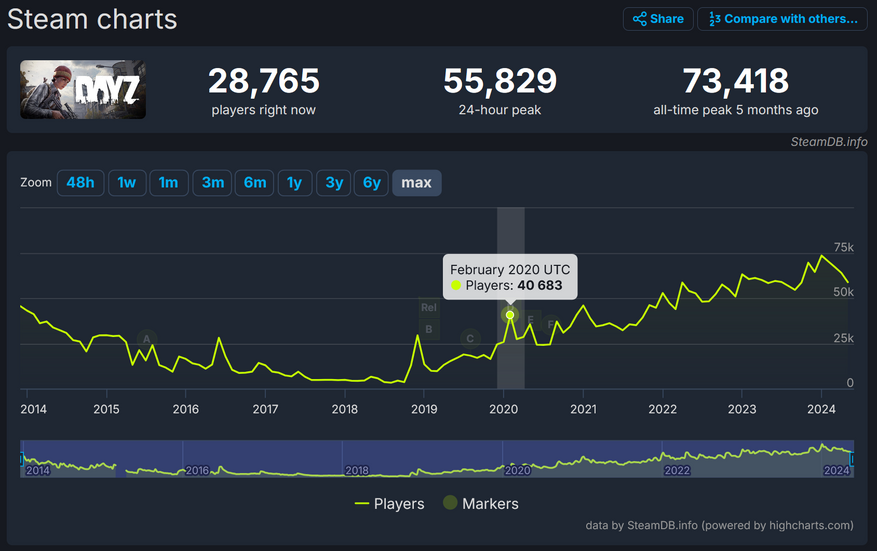The image size is (877, 551).
Task: Click the SteamDB.info watermark link
Action: (829, 142)
